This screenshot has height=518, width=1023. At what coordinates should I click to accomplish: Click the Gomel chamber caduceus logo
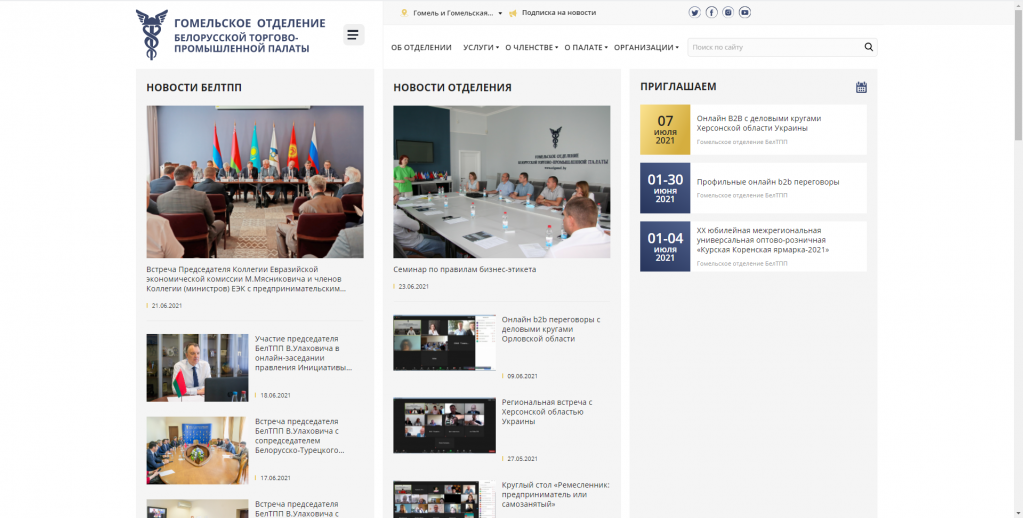click(x=151, y=35)
